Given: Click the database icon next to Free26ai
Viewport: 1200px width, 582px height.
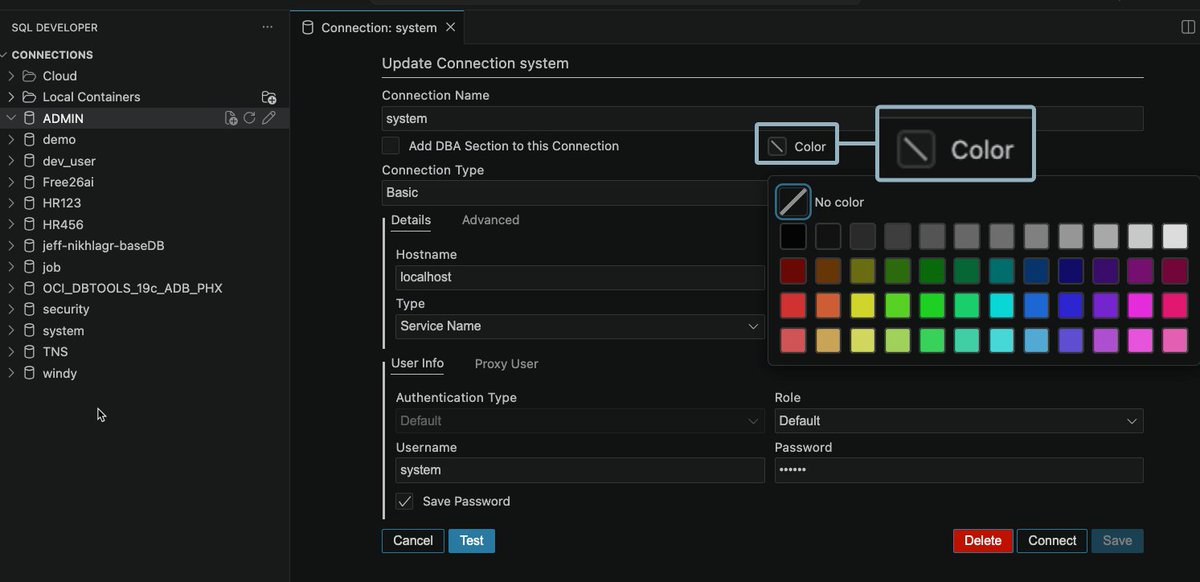Looking at the screenshot, I should point(29,182).
